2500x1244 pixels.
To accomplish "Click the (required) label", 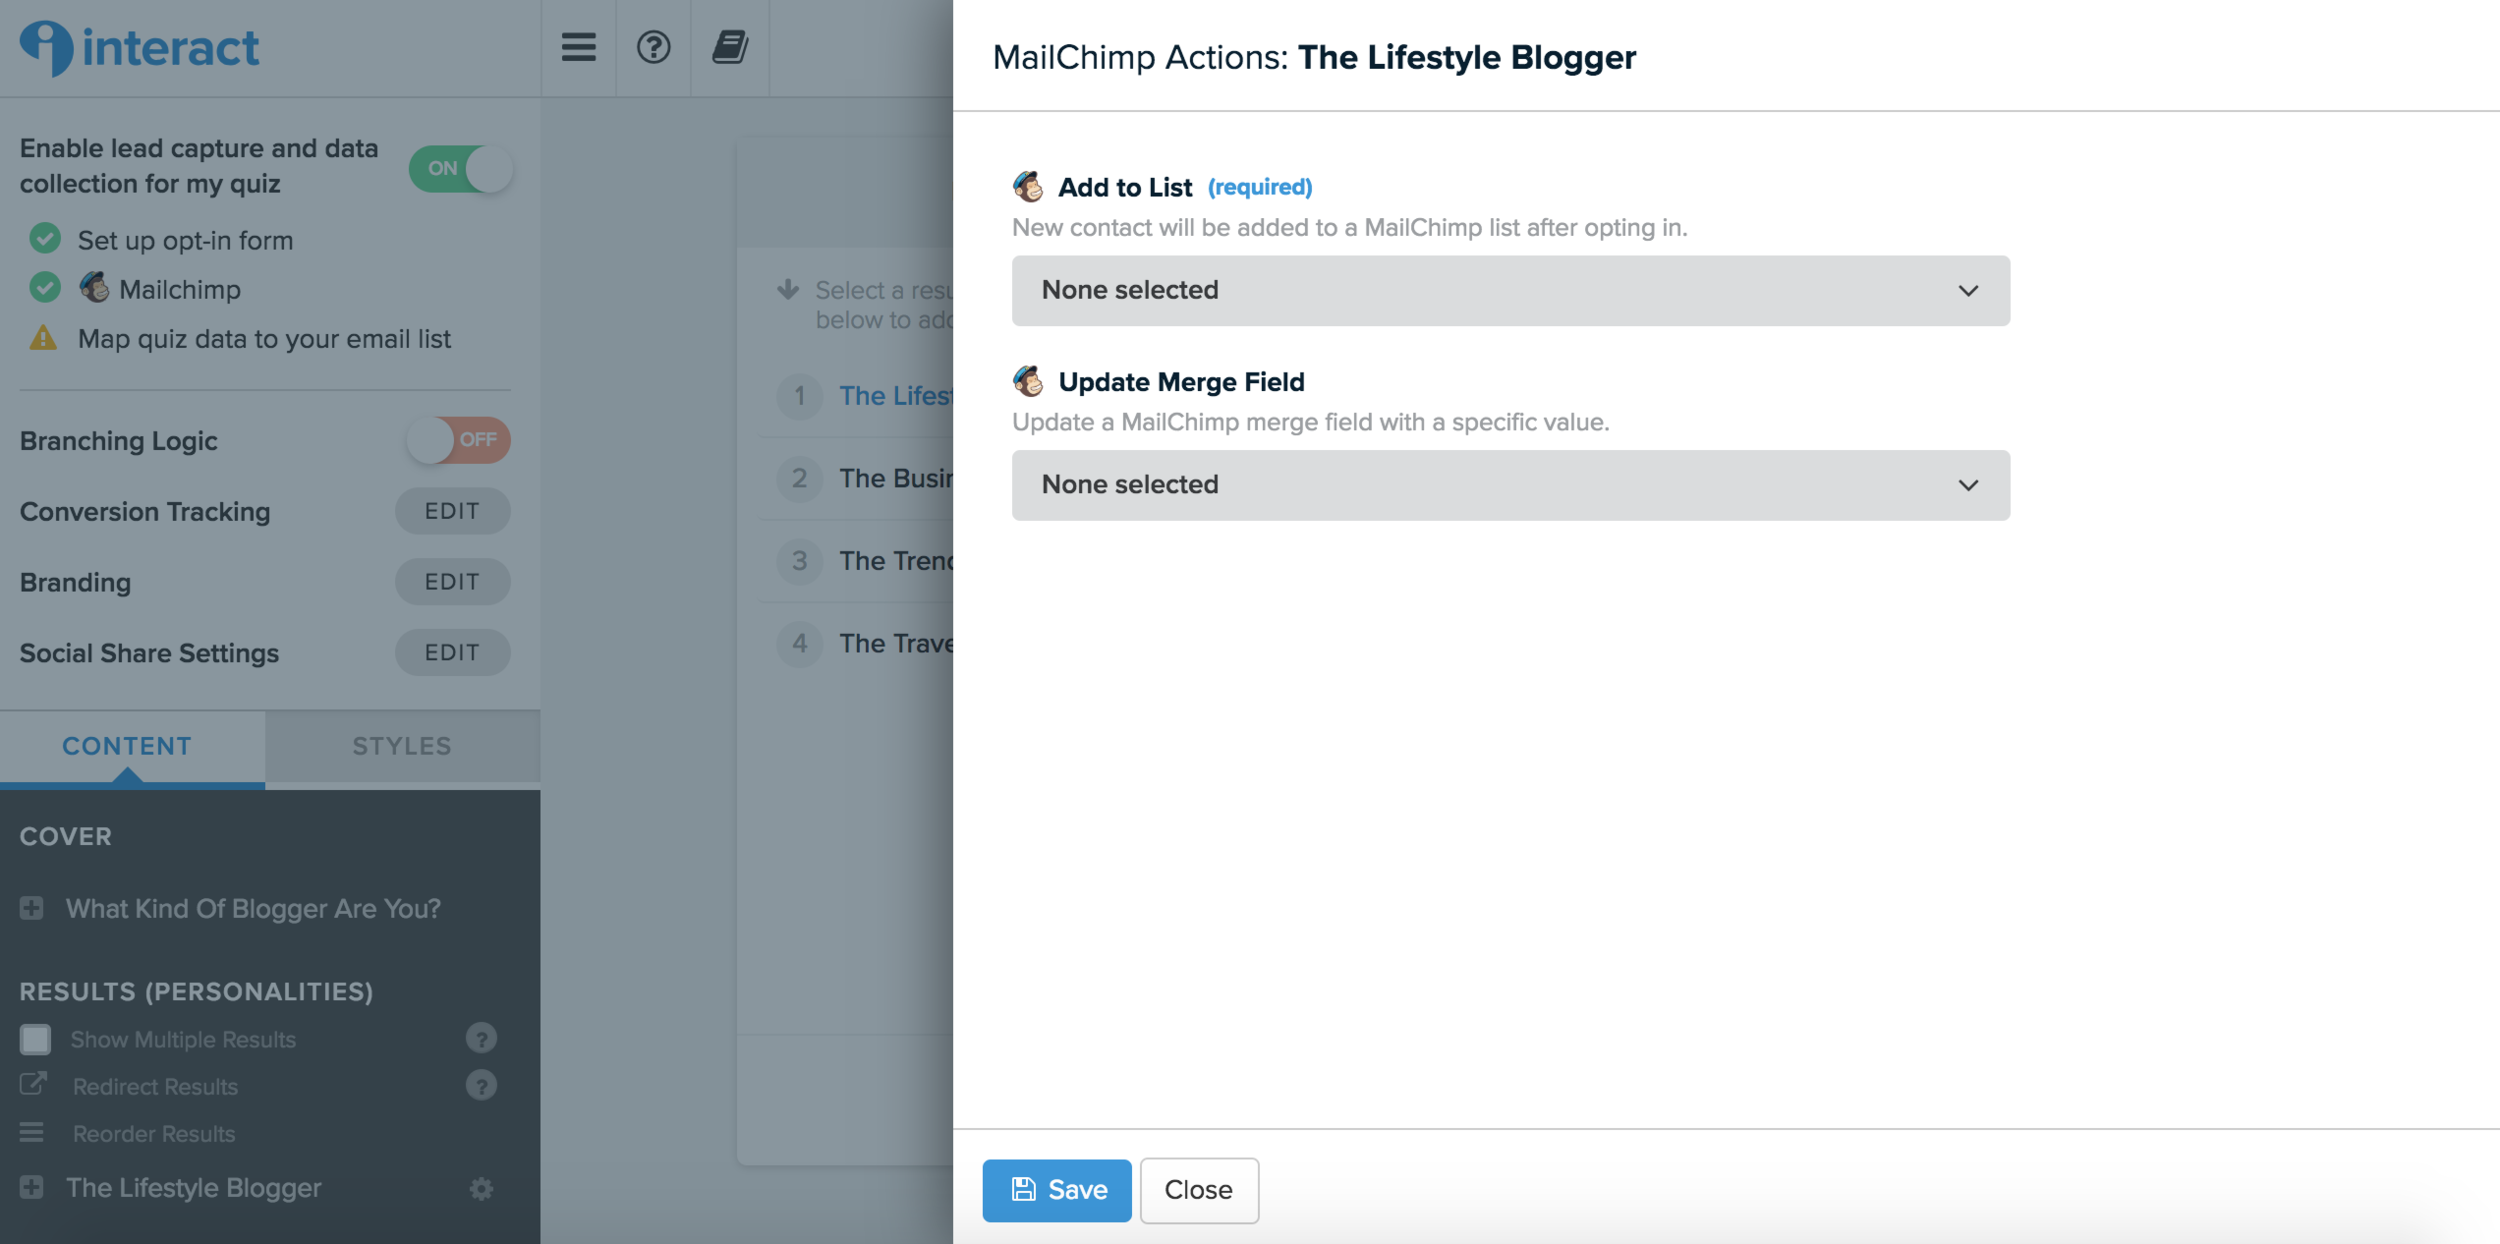I will coord(1260,187).
